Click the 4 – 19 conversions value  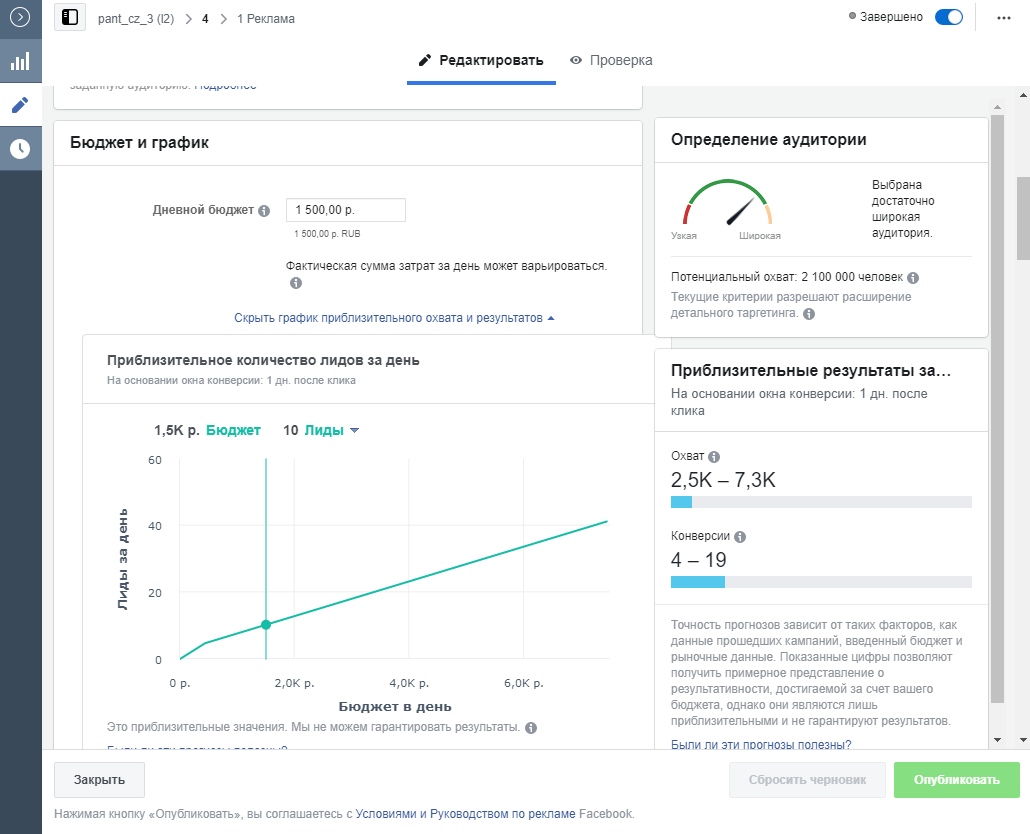coord(698,560)
